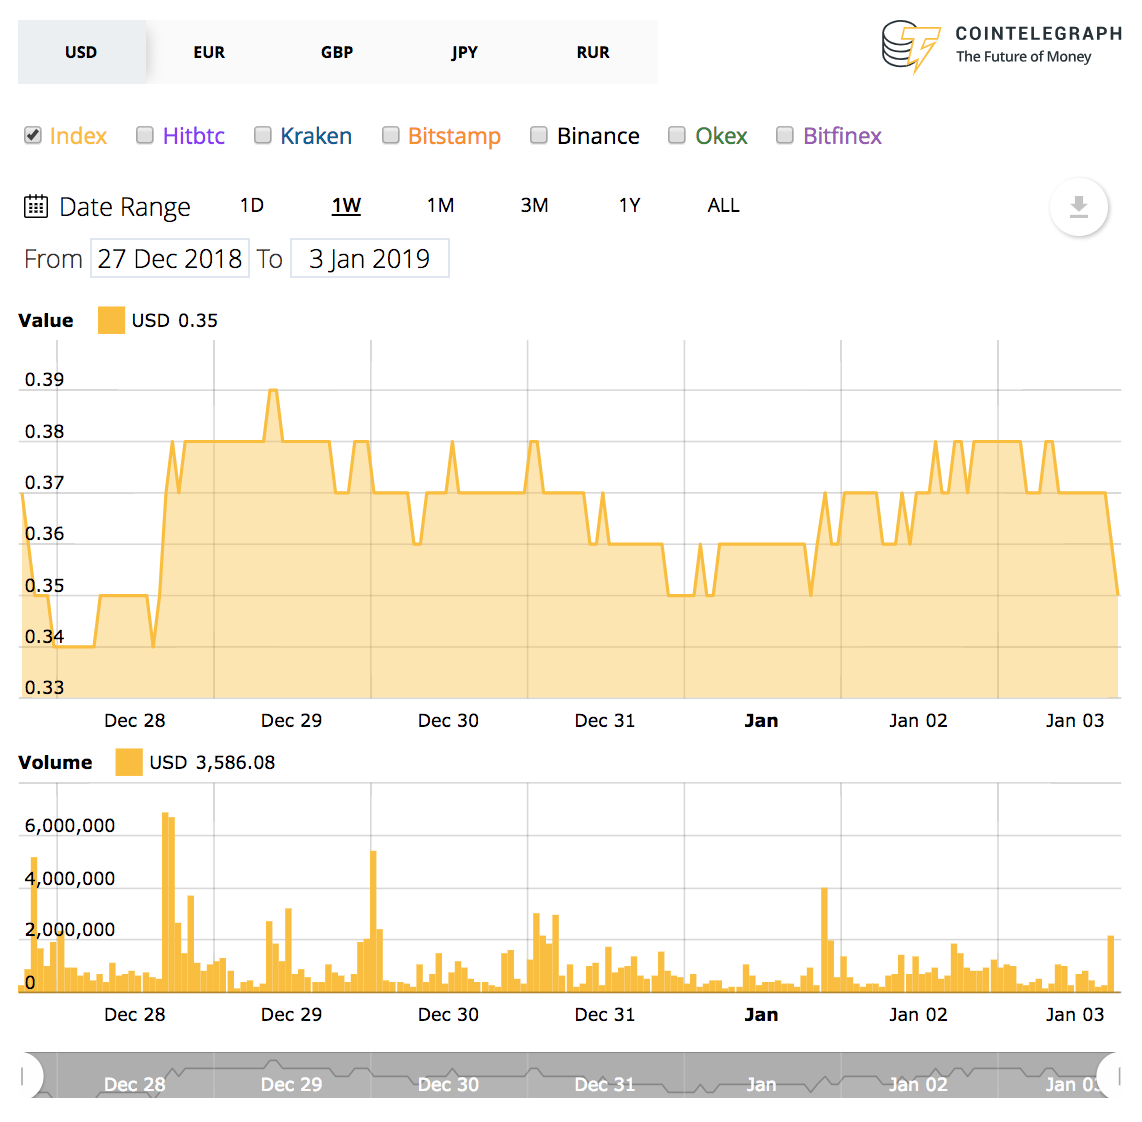Open the calendar date picker icon
The width and height of the screenshot is (1142, 1122).
click(x=35, y=206)
